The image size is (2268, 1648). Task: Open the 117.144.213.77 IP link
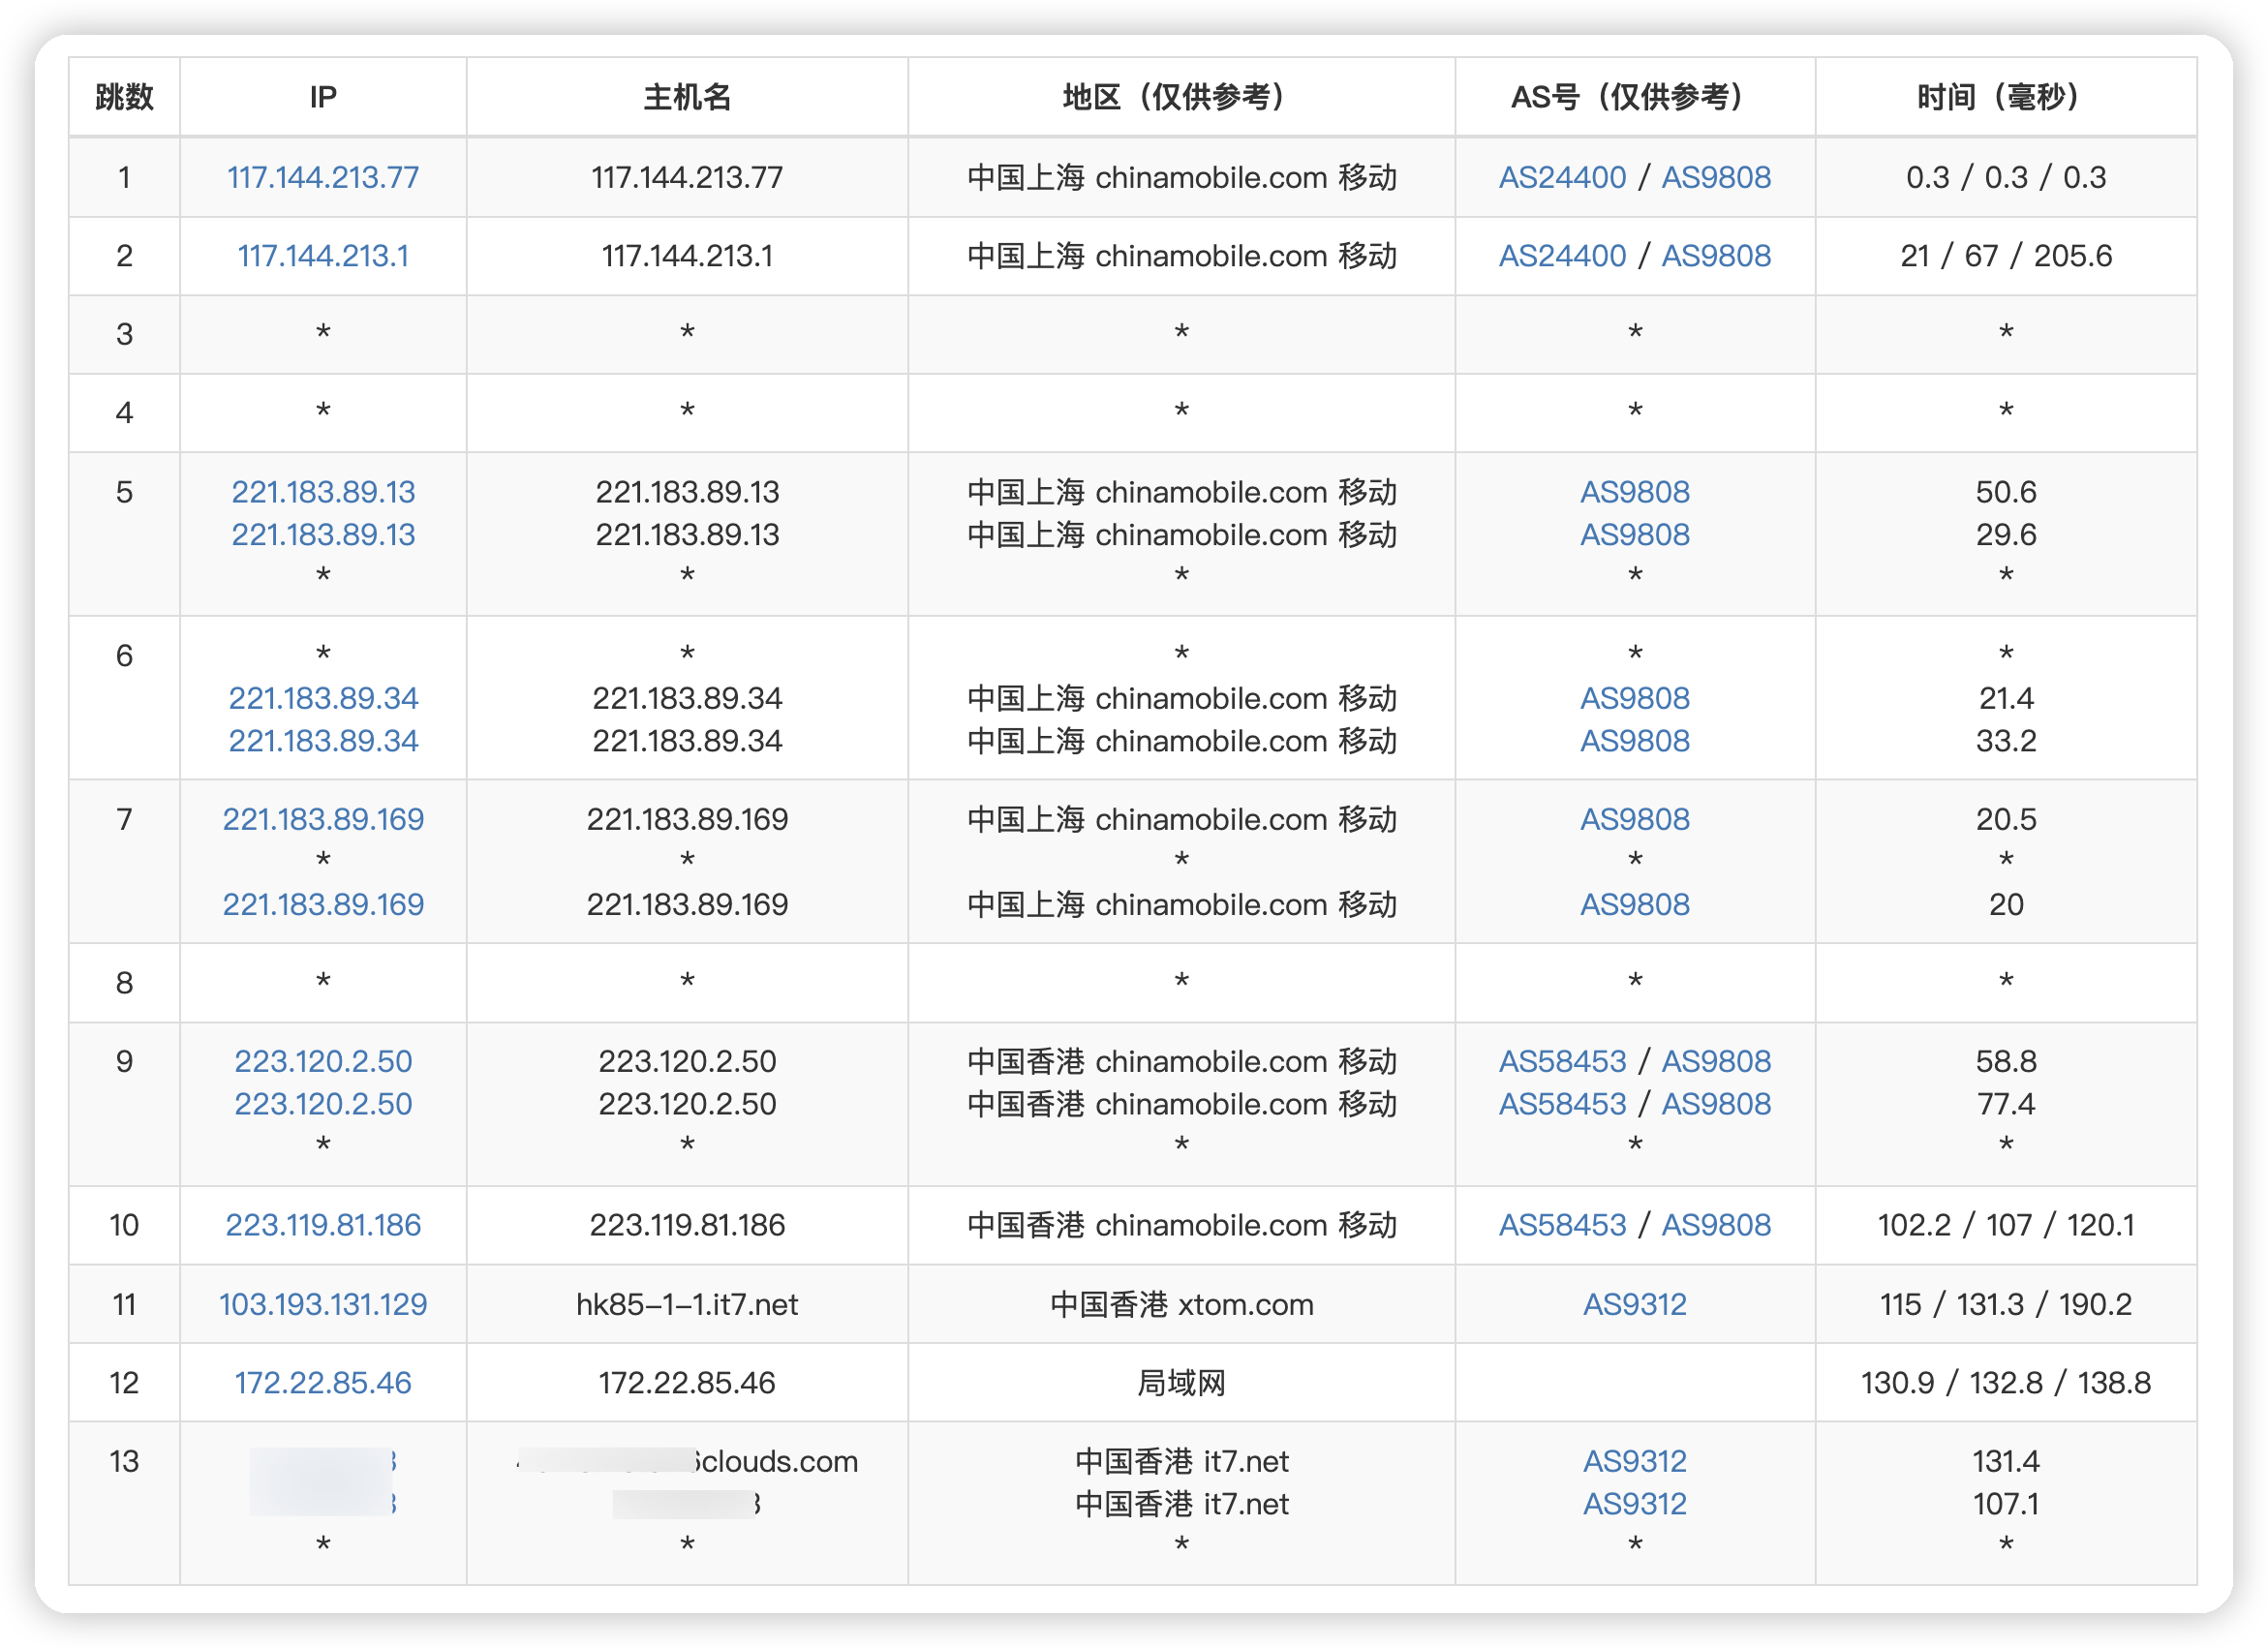pos(323,177)
